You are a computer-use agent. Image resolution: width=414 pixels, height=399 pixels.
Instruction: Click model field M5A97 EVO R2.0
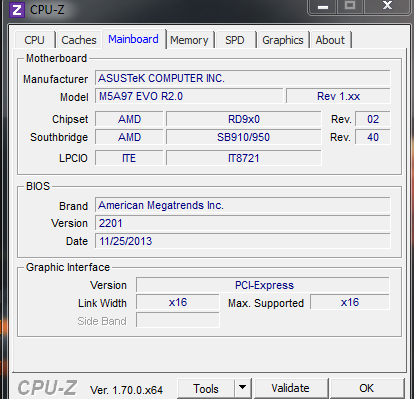click(189, 96)
